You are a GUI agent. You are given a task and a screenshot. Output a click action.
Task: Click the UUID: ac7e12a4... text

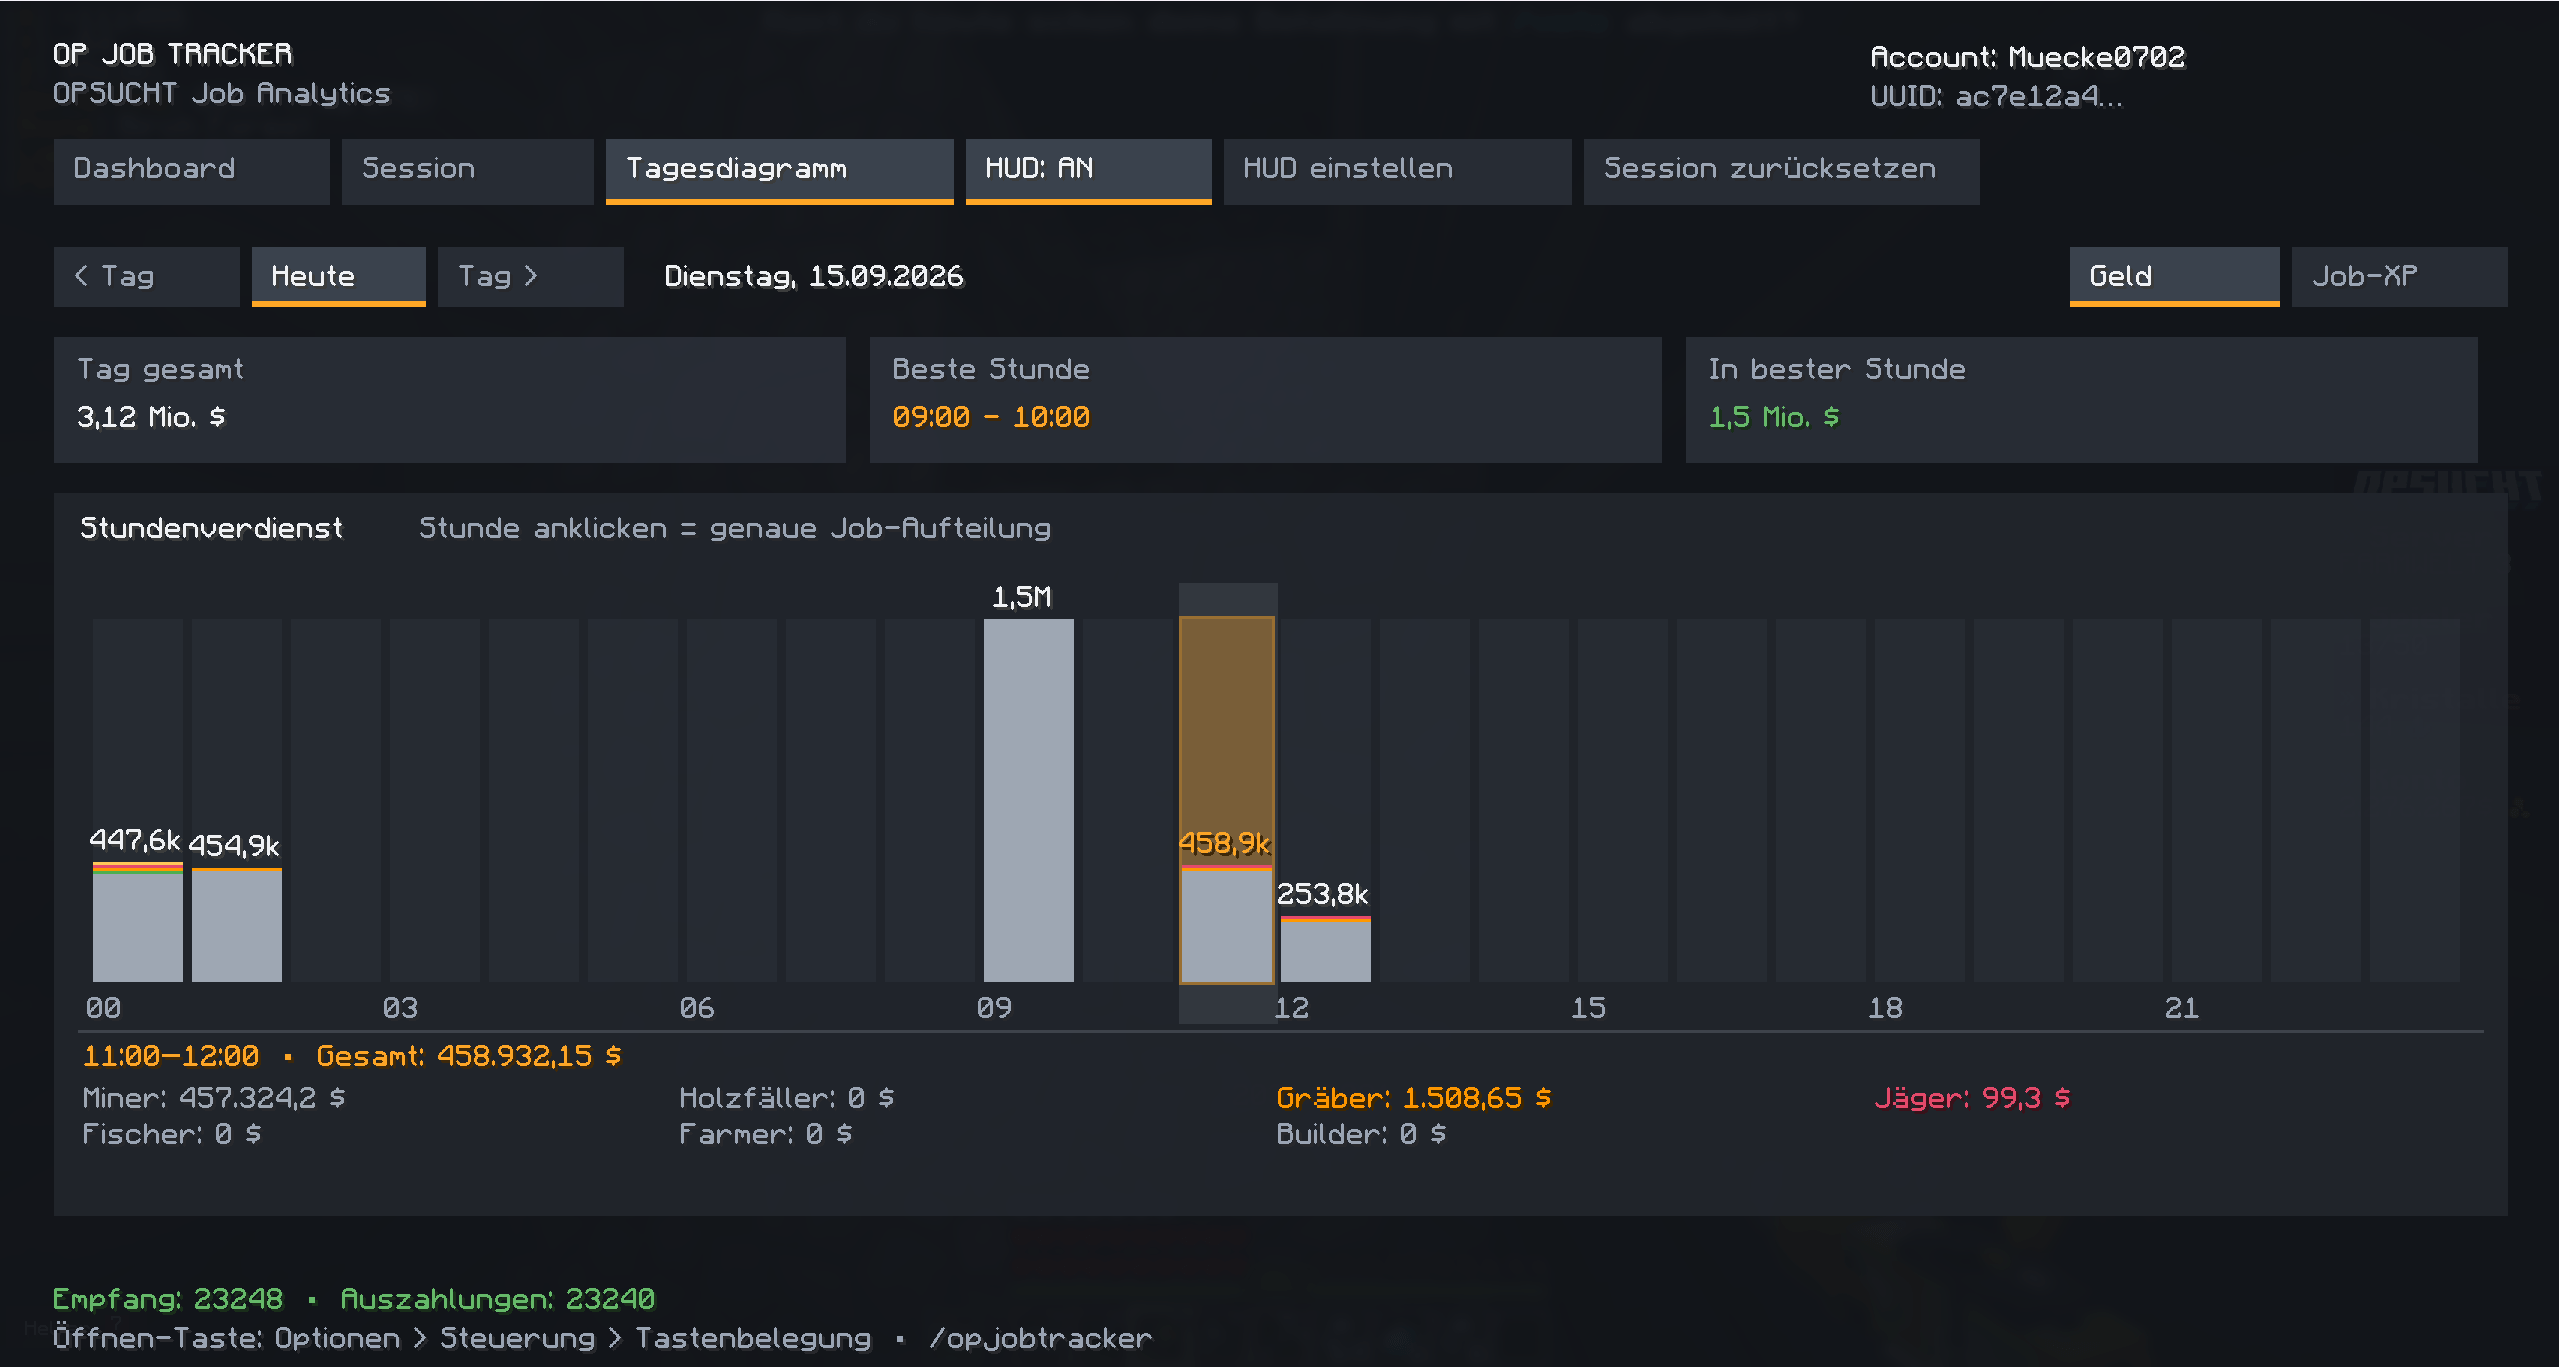click(1996, 96)
